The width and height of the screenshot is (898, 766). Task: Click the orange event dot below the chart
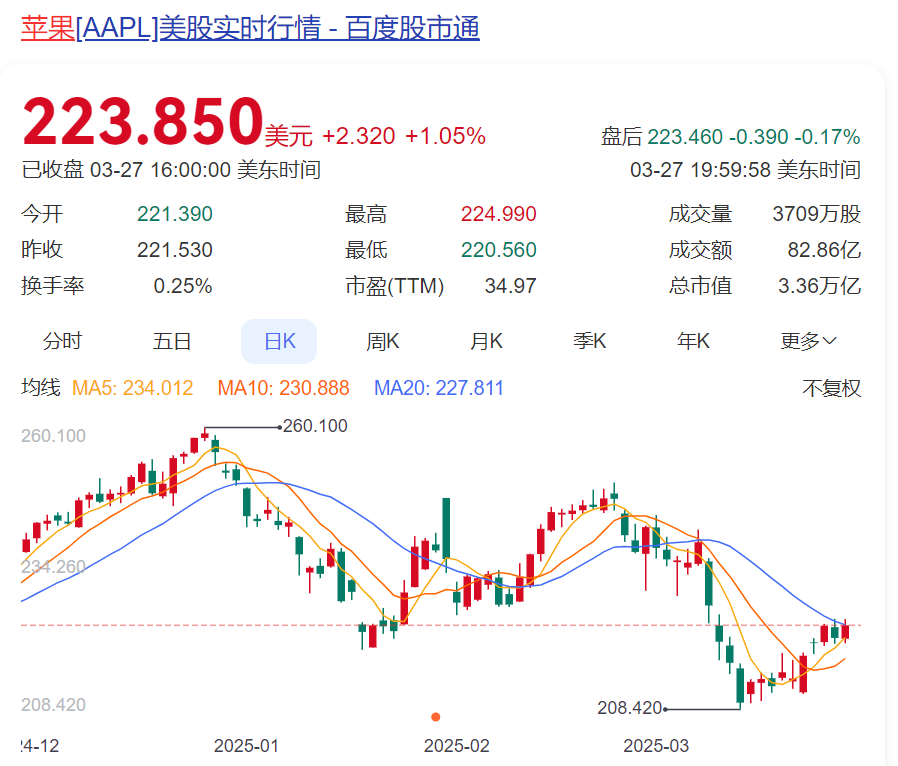[x=435, y=717]
